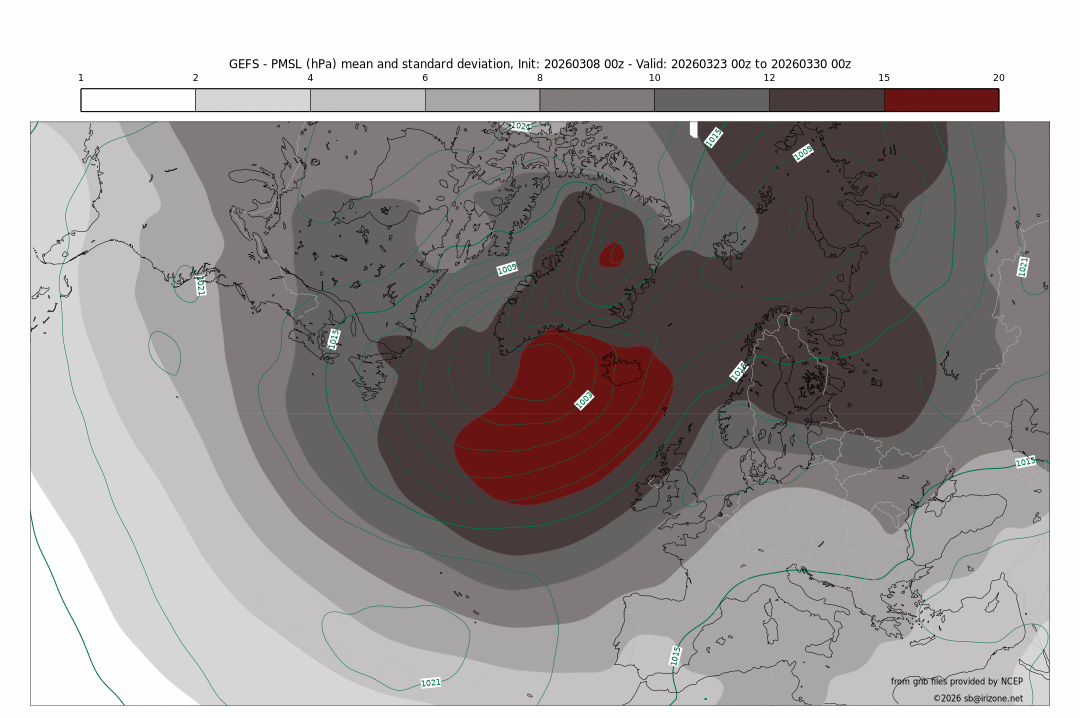
Task: Click the 10–12 colorbar segment
Action: click(711, 100)
